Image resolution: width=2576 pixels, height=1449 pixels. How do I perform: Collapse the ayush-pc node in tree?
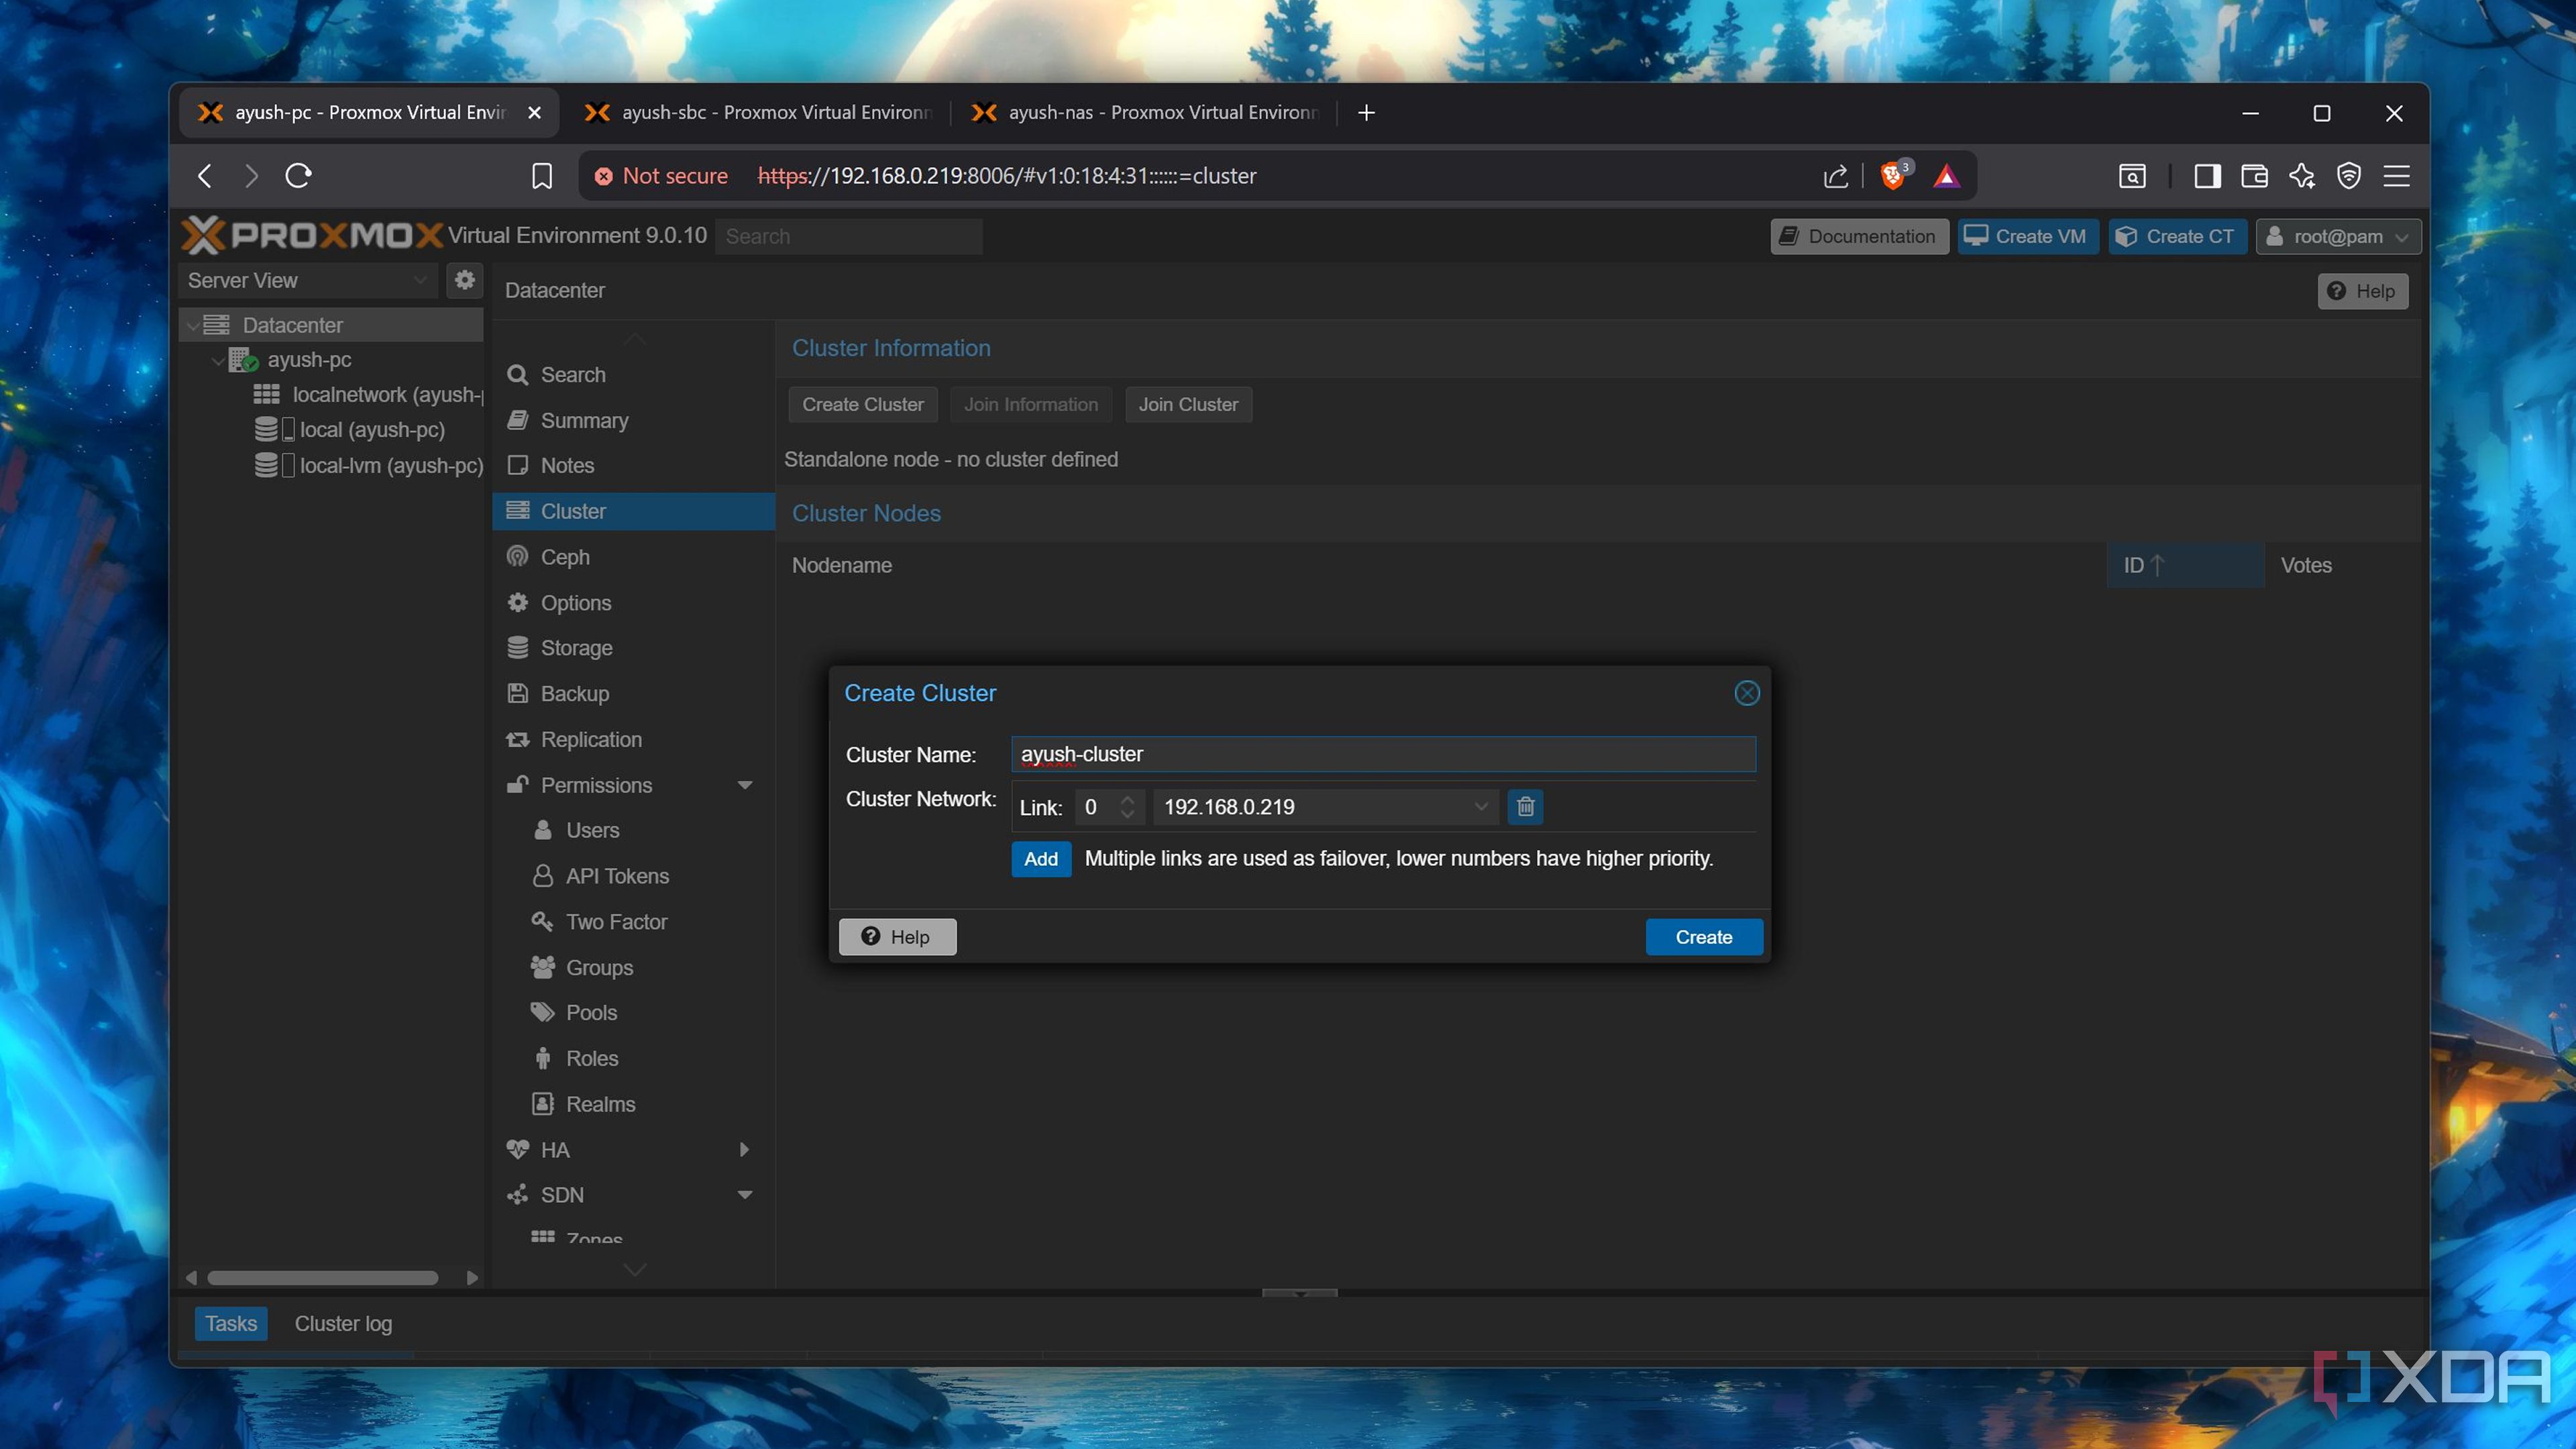point(217,360)
